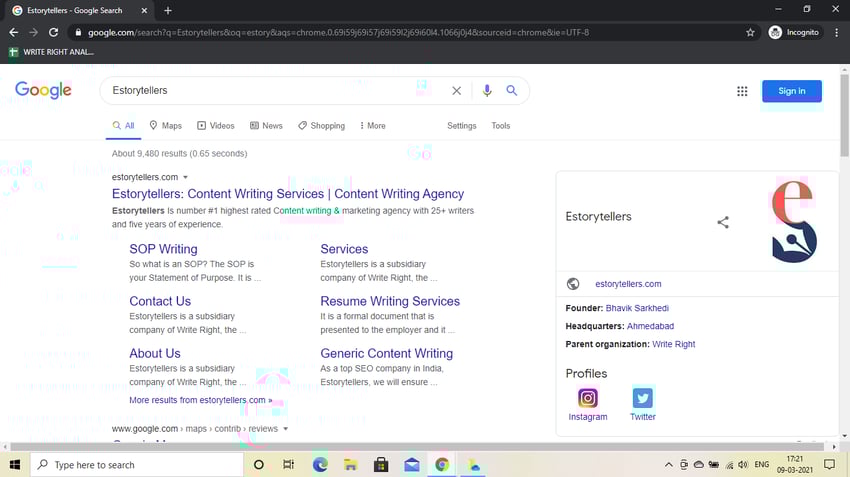The width and height of the screenshot is (850, 477).
Task: Click the Estorytellers logo thumbnail
Action: click(793, 221)
